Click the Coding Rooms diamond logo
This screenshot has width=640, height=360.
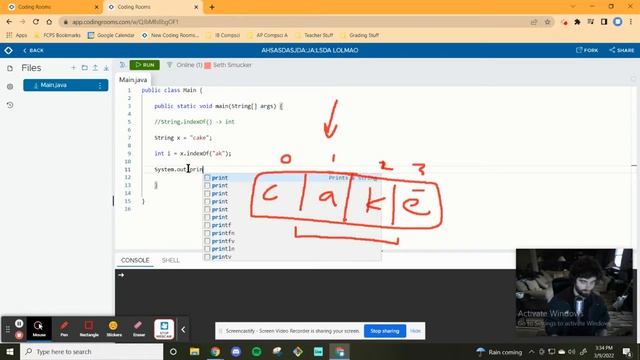(8, 50)
